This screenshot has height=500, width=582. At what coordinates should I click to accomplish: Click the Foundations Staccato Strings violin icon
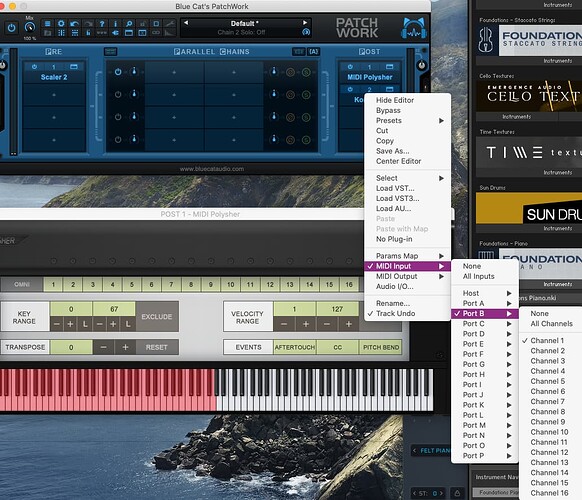pos(486,41)
